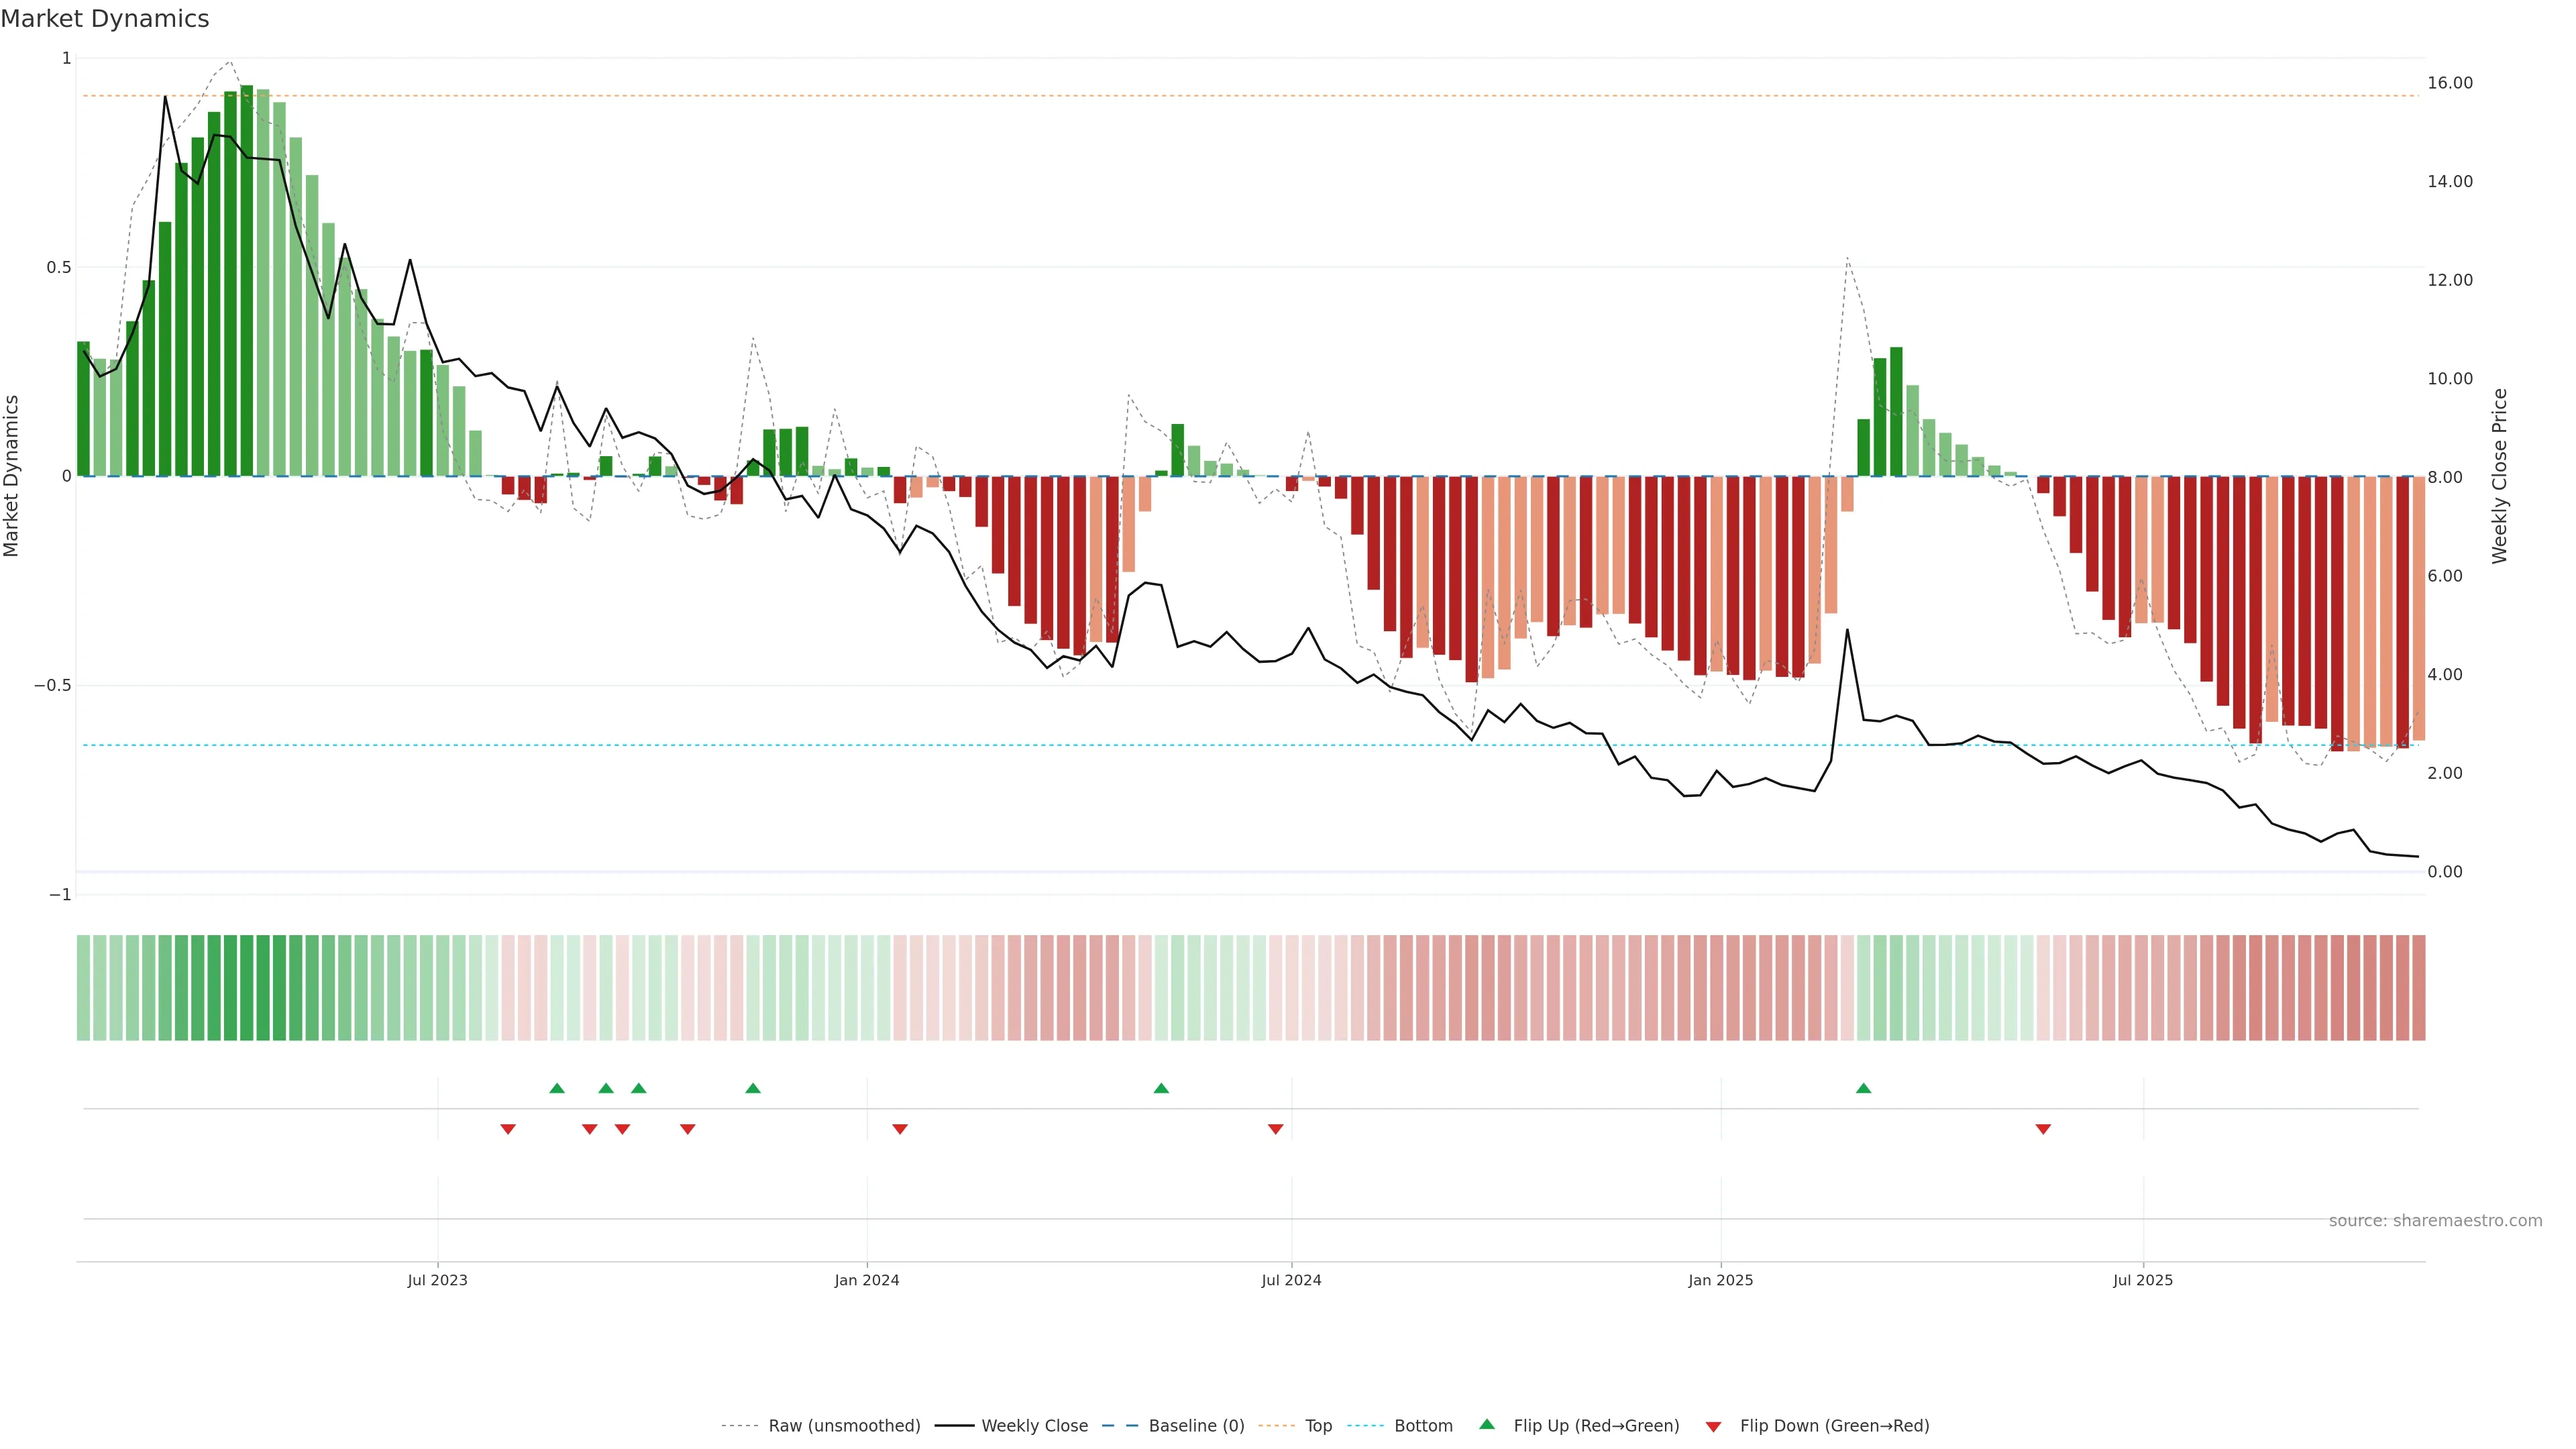Click the leftmost red flip-down triangle marker

(508, 1129)
